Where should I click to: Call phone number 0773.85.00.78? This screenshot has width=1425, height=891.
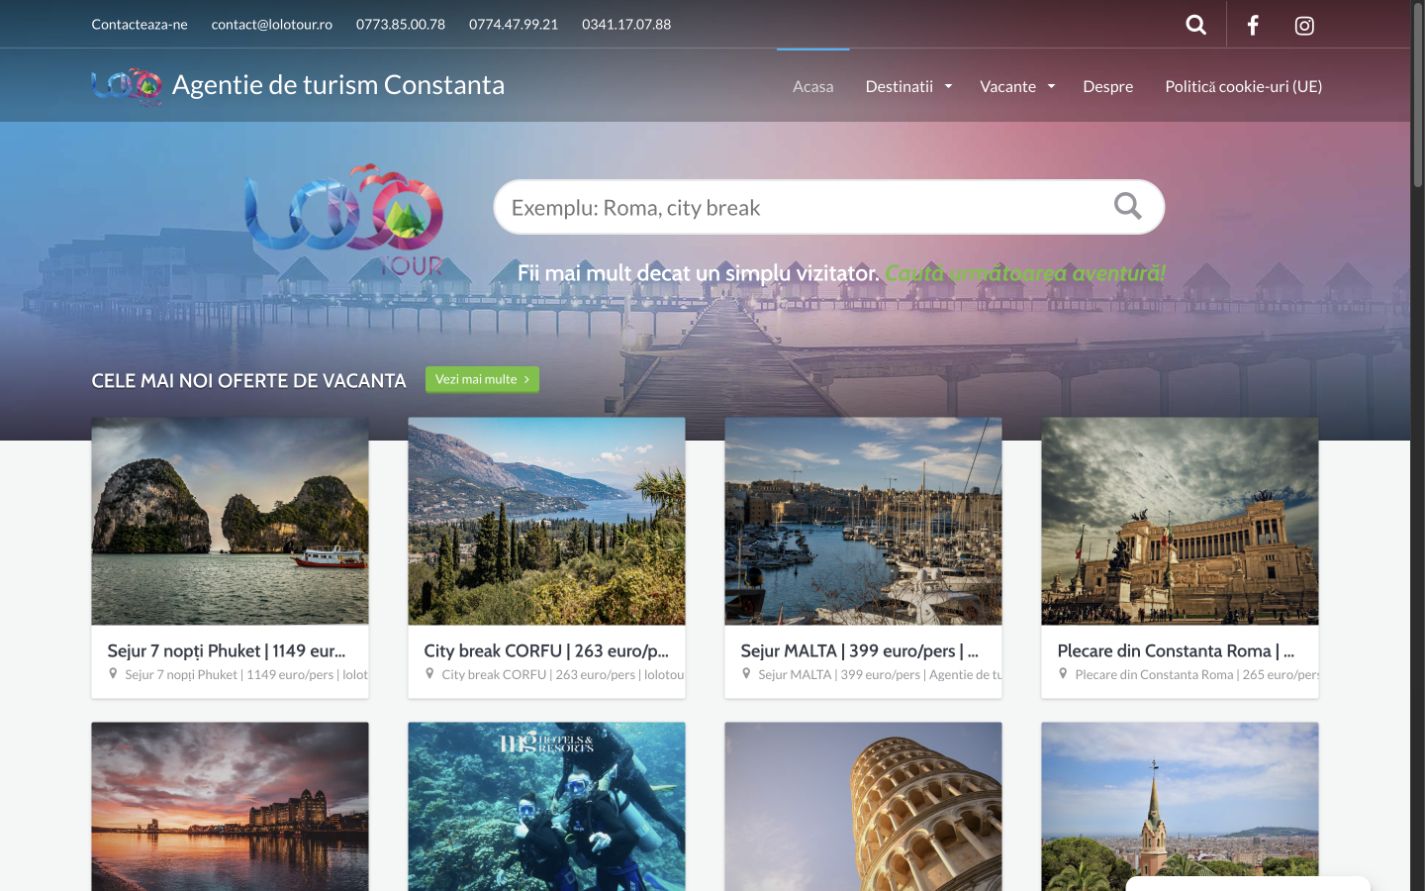(400, 24)
